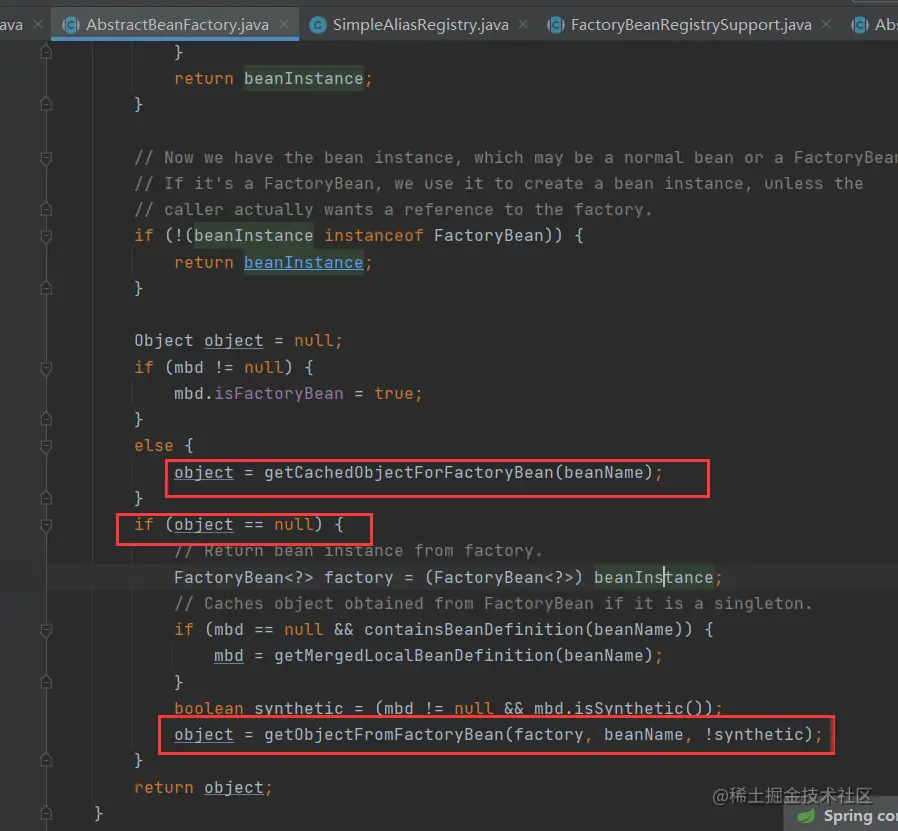Collapse the 'else {' block via gutter marker
898x831 pixels.
[46, 446]
